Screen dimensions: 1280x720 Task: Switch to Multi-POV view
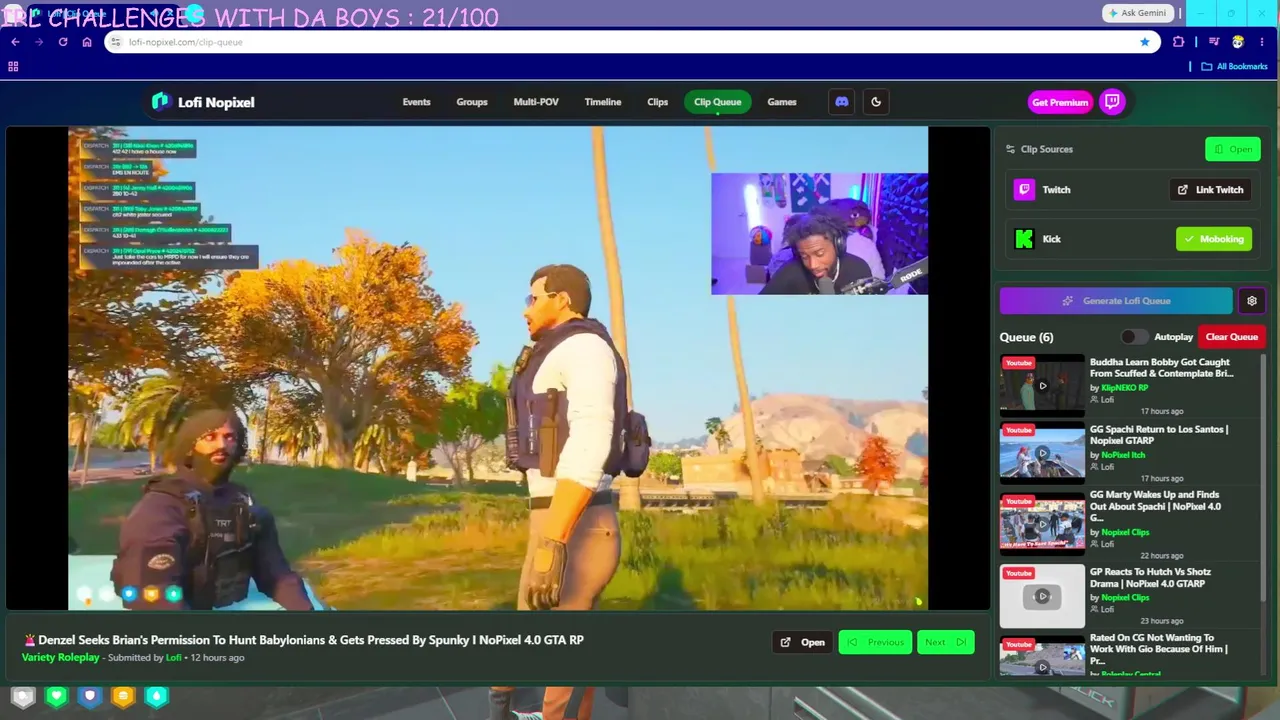[536, 102]
